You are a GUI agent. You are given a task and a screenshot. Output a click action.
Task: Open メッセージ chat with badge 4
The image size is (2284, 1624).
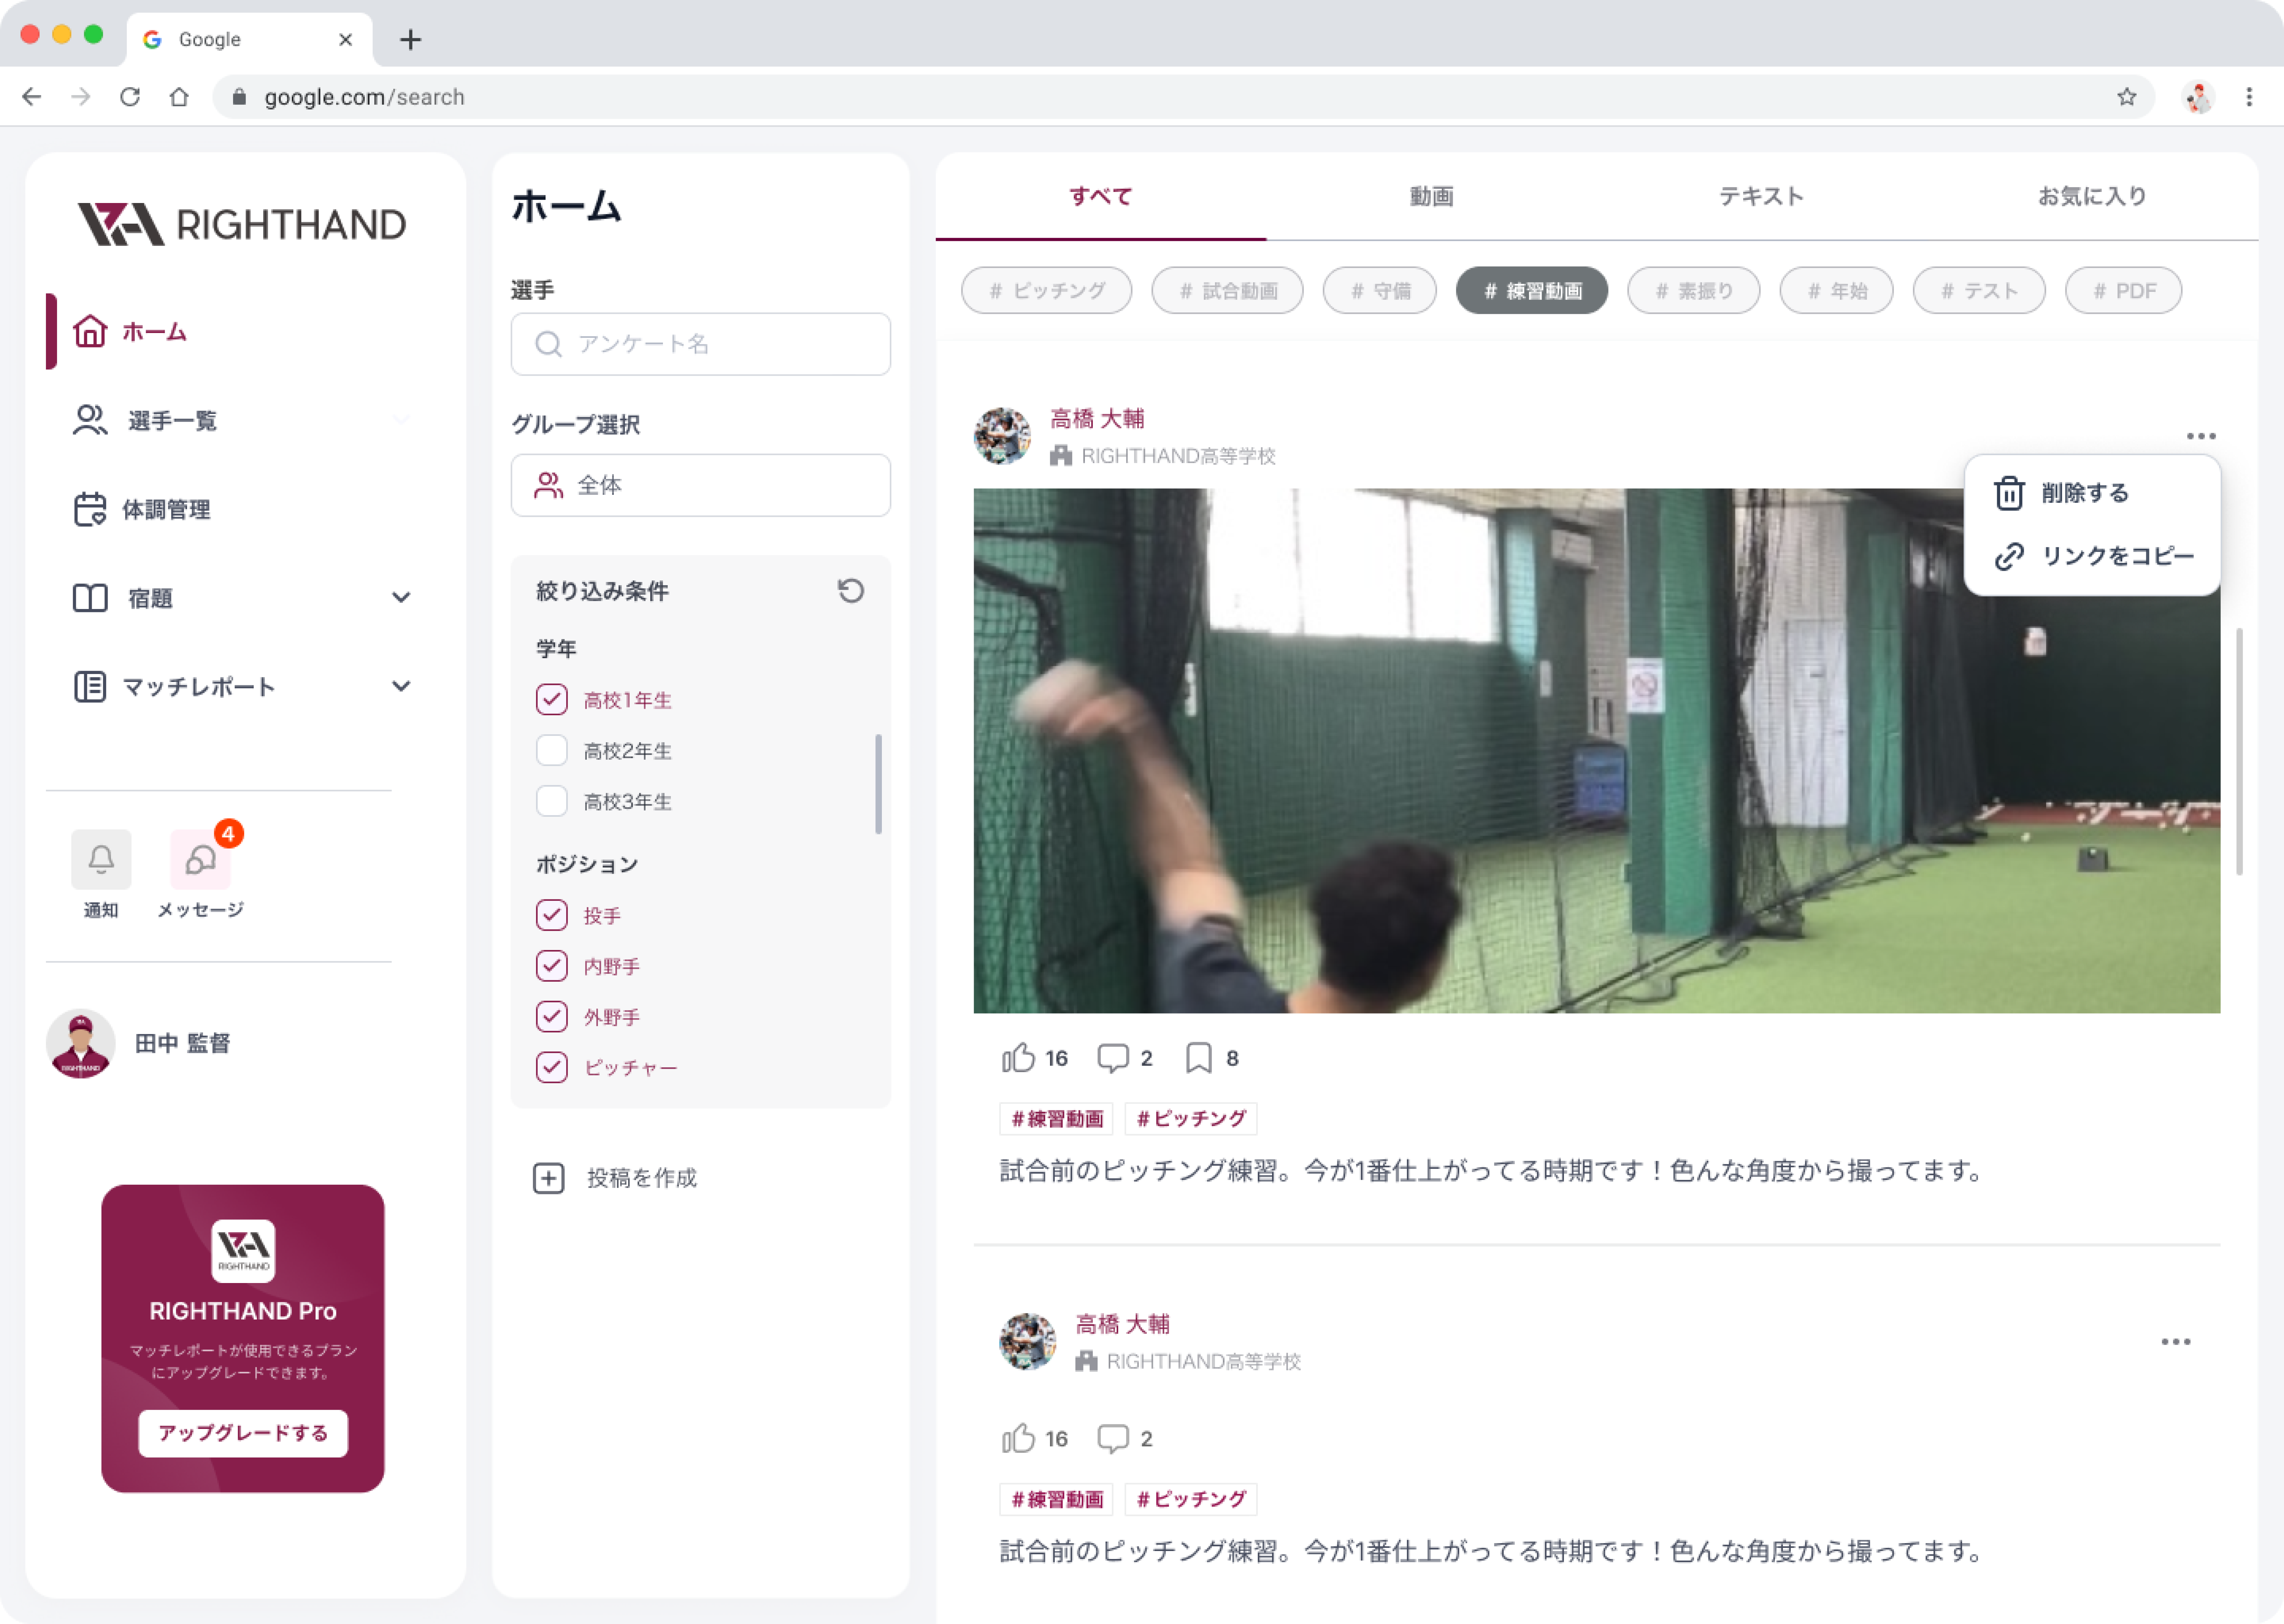click(x=201, y=859)
